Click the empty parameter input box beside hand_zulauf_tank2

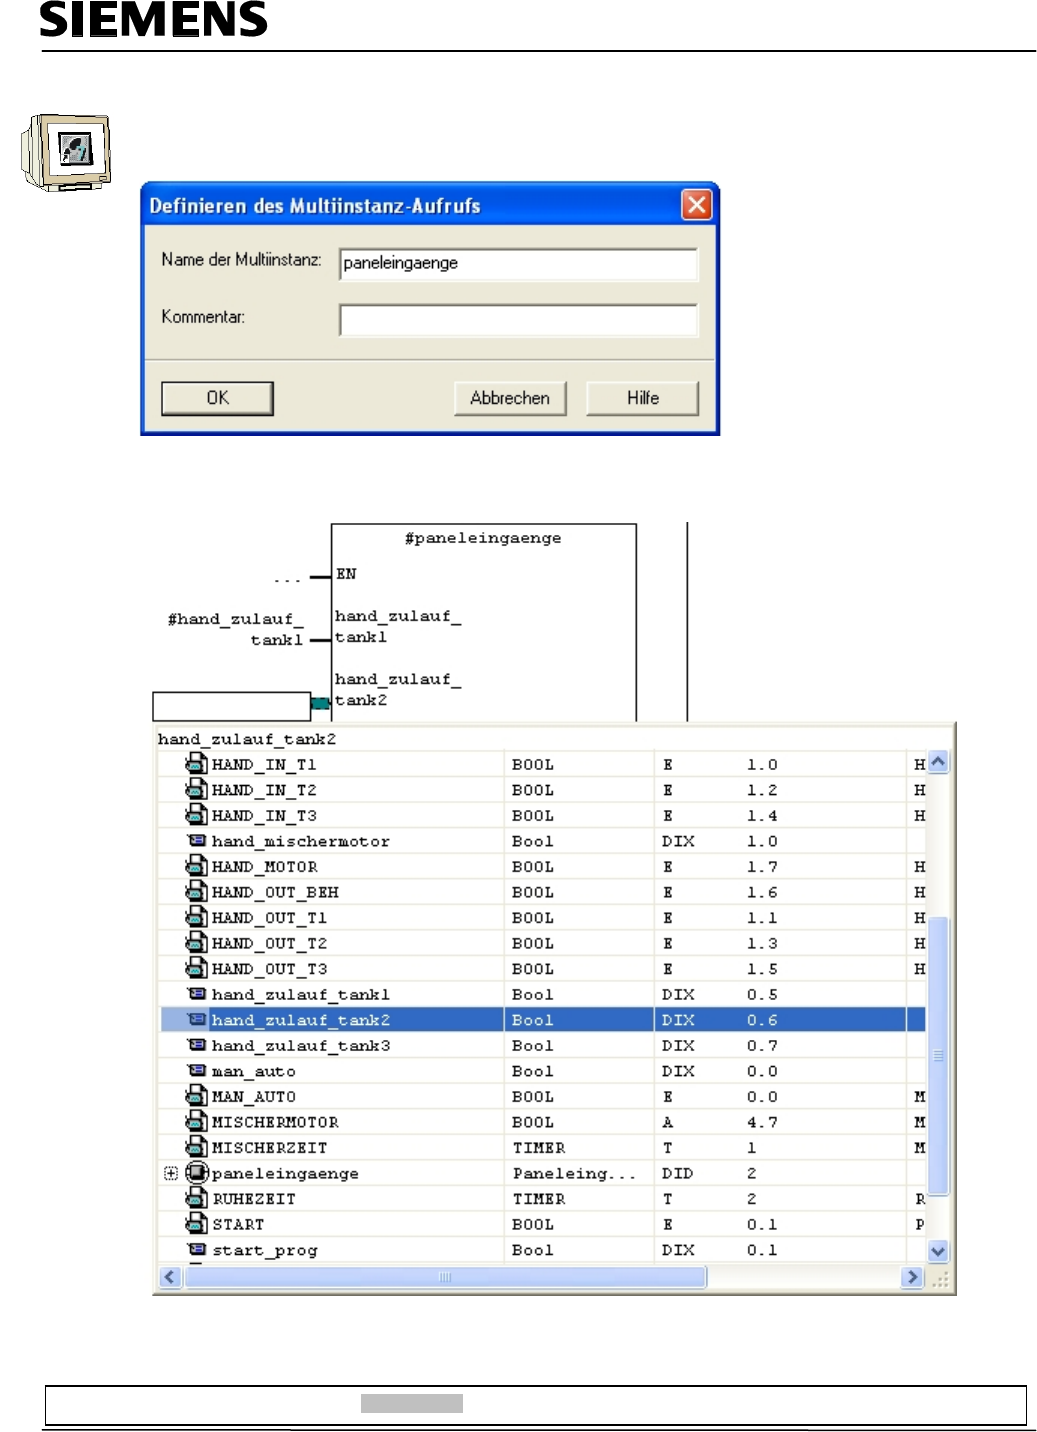click(232, 706)
